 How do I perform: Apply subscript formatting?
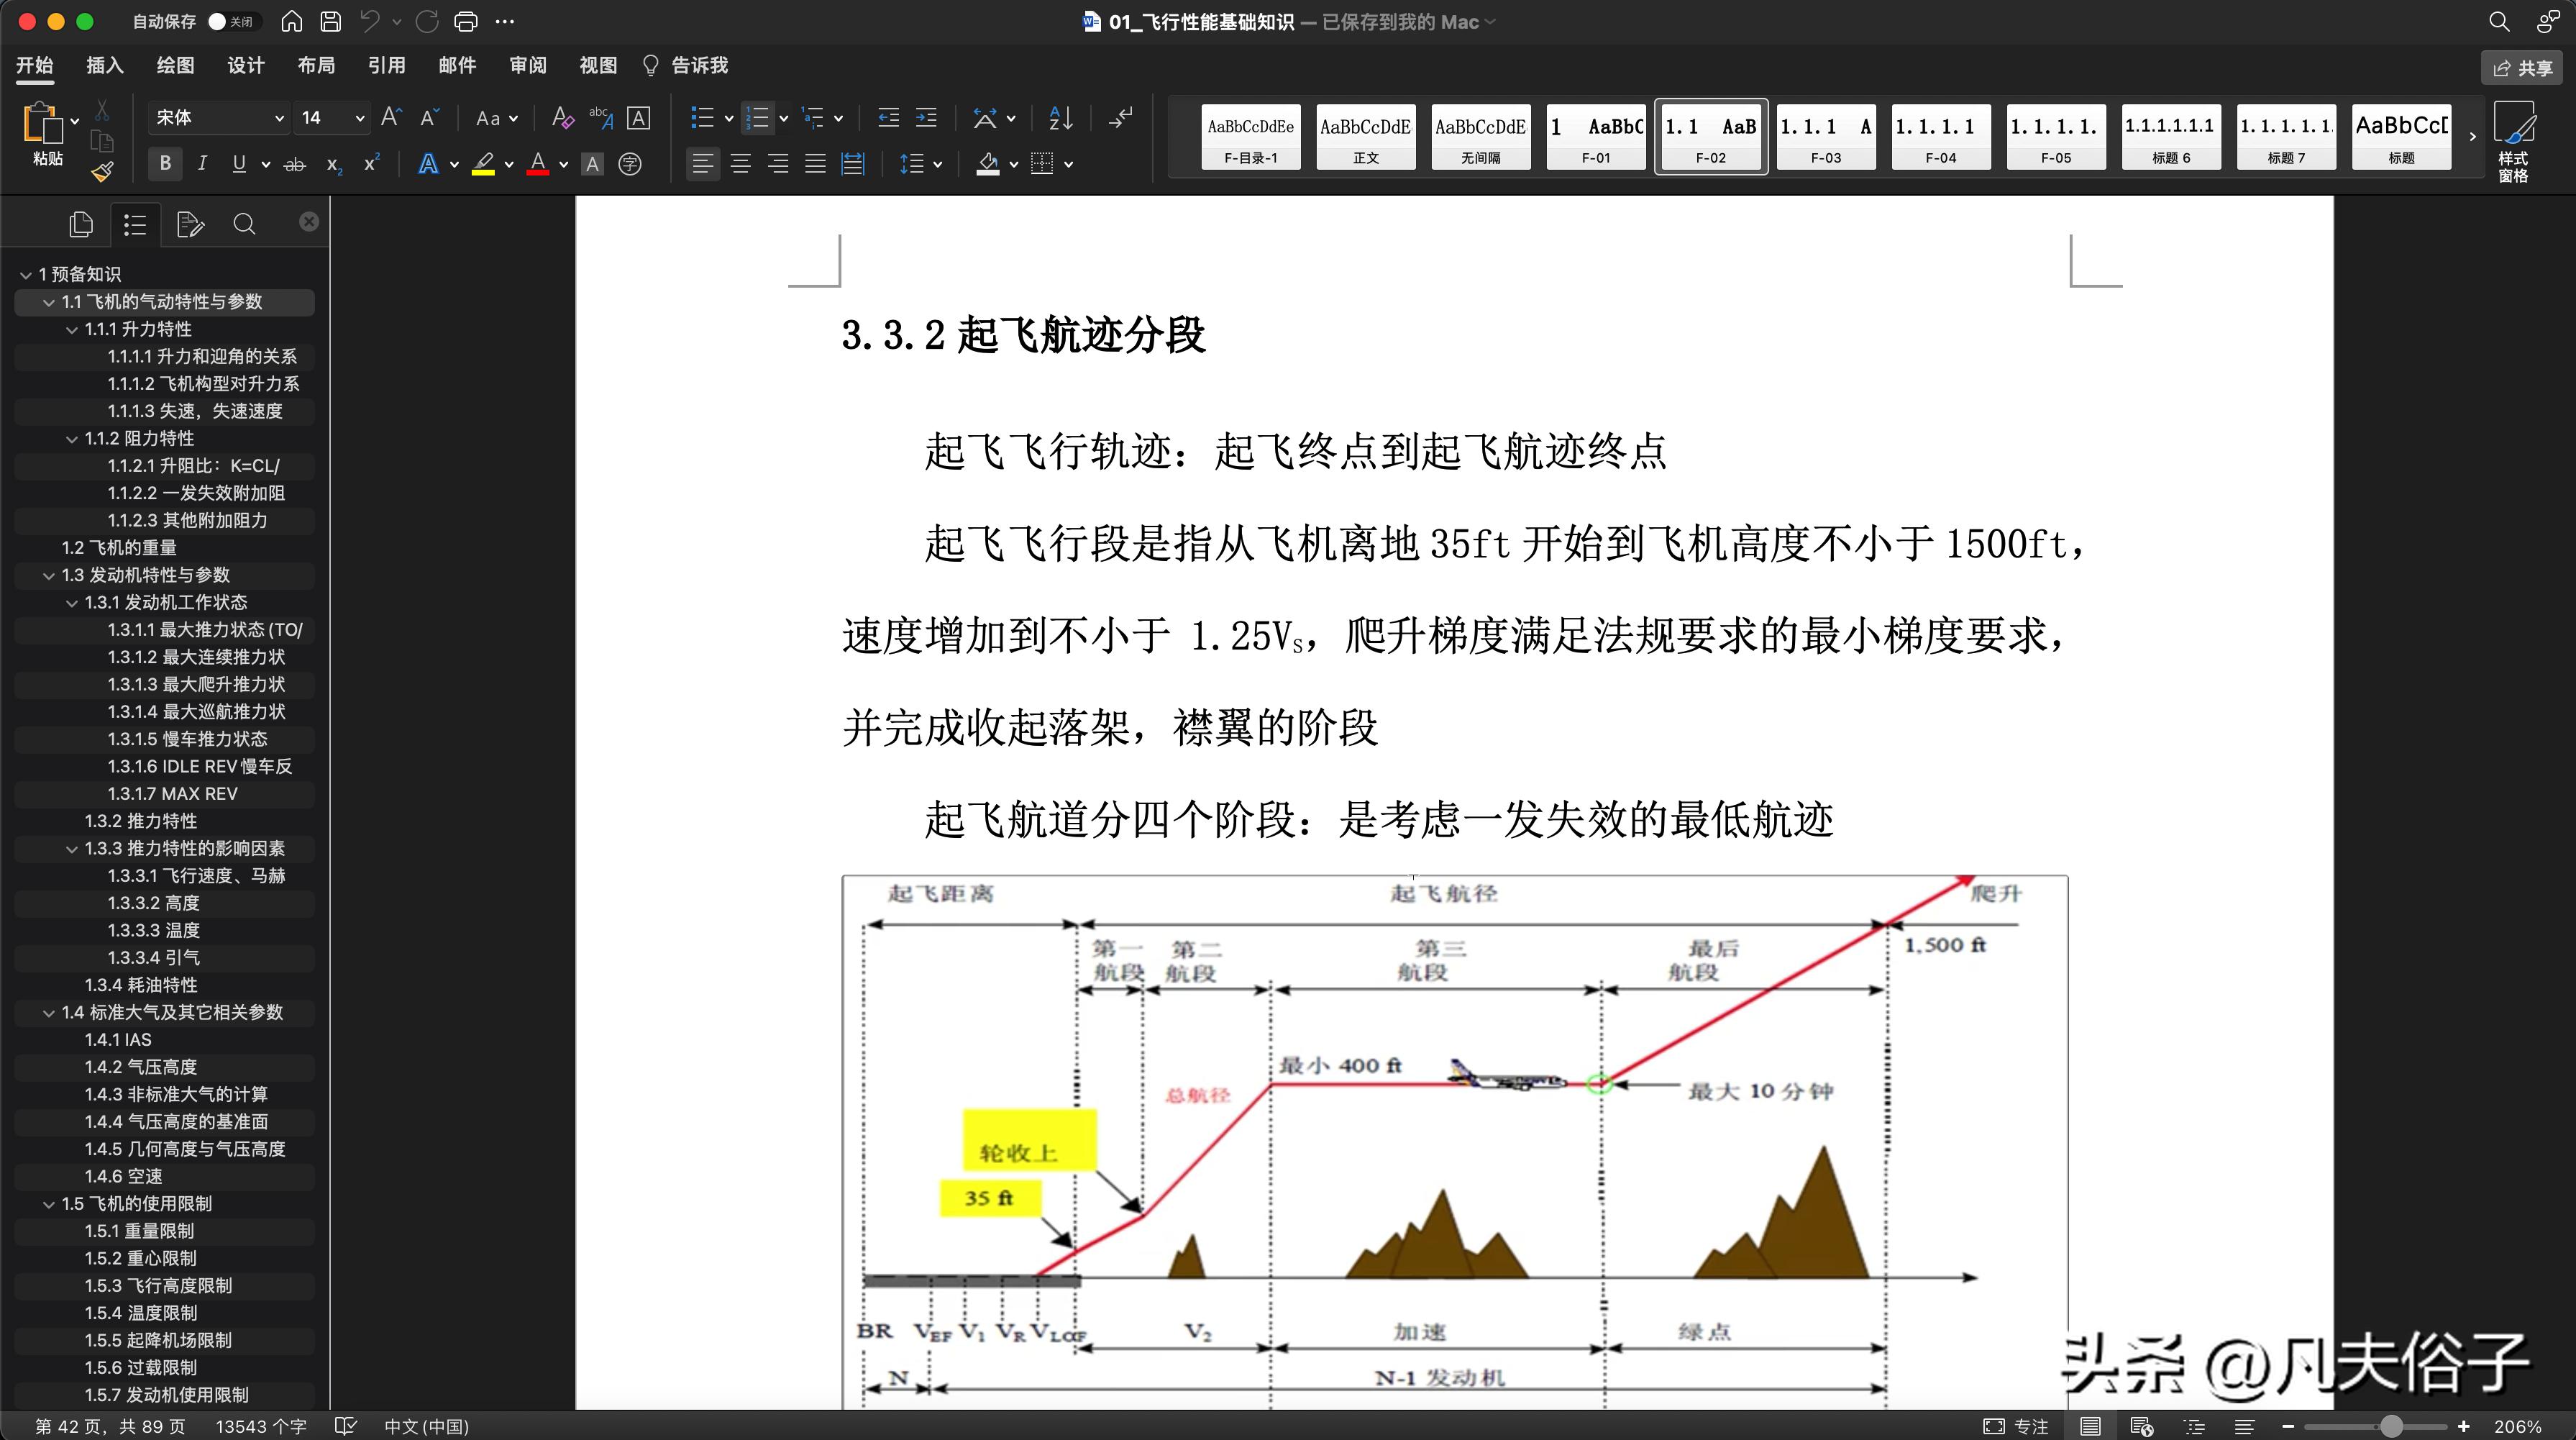332,165
